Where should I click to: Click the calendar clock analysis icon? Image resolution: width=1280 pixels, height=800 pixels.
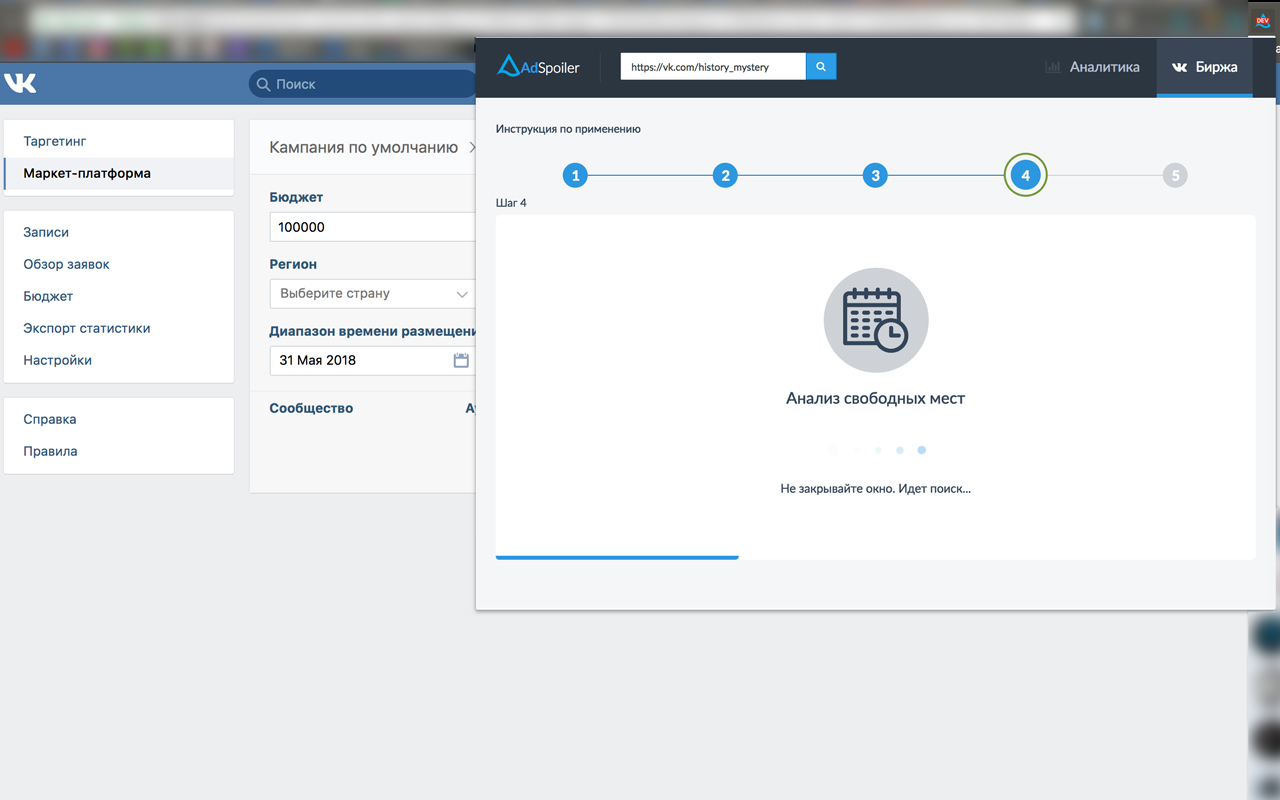(x=876, y=321)
